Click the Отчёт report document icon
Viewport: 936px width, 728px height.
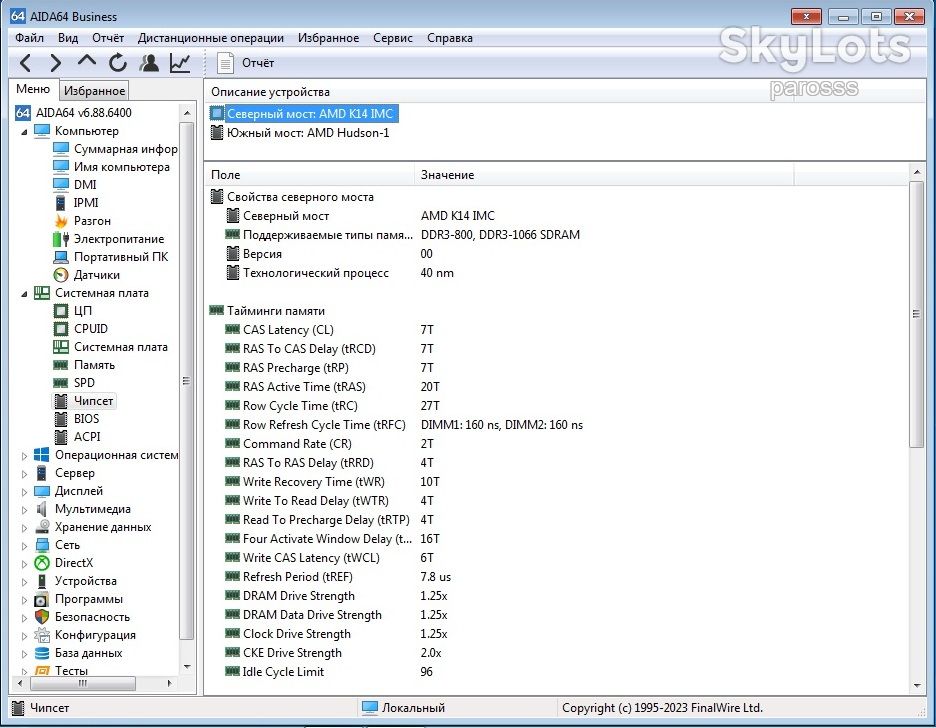(225, 63)
